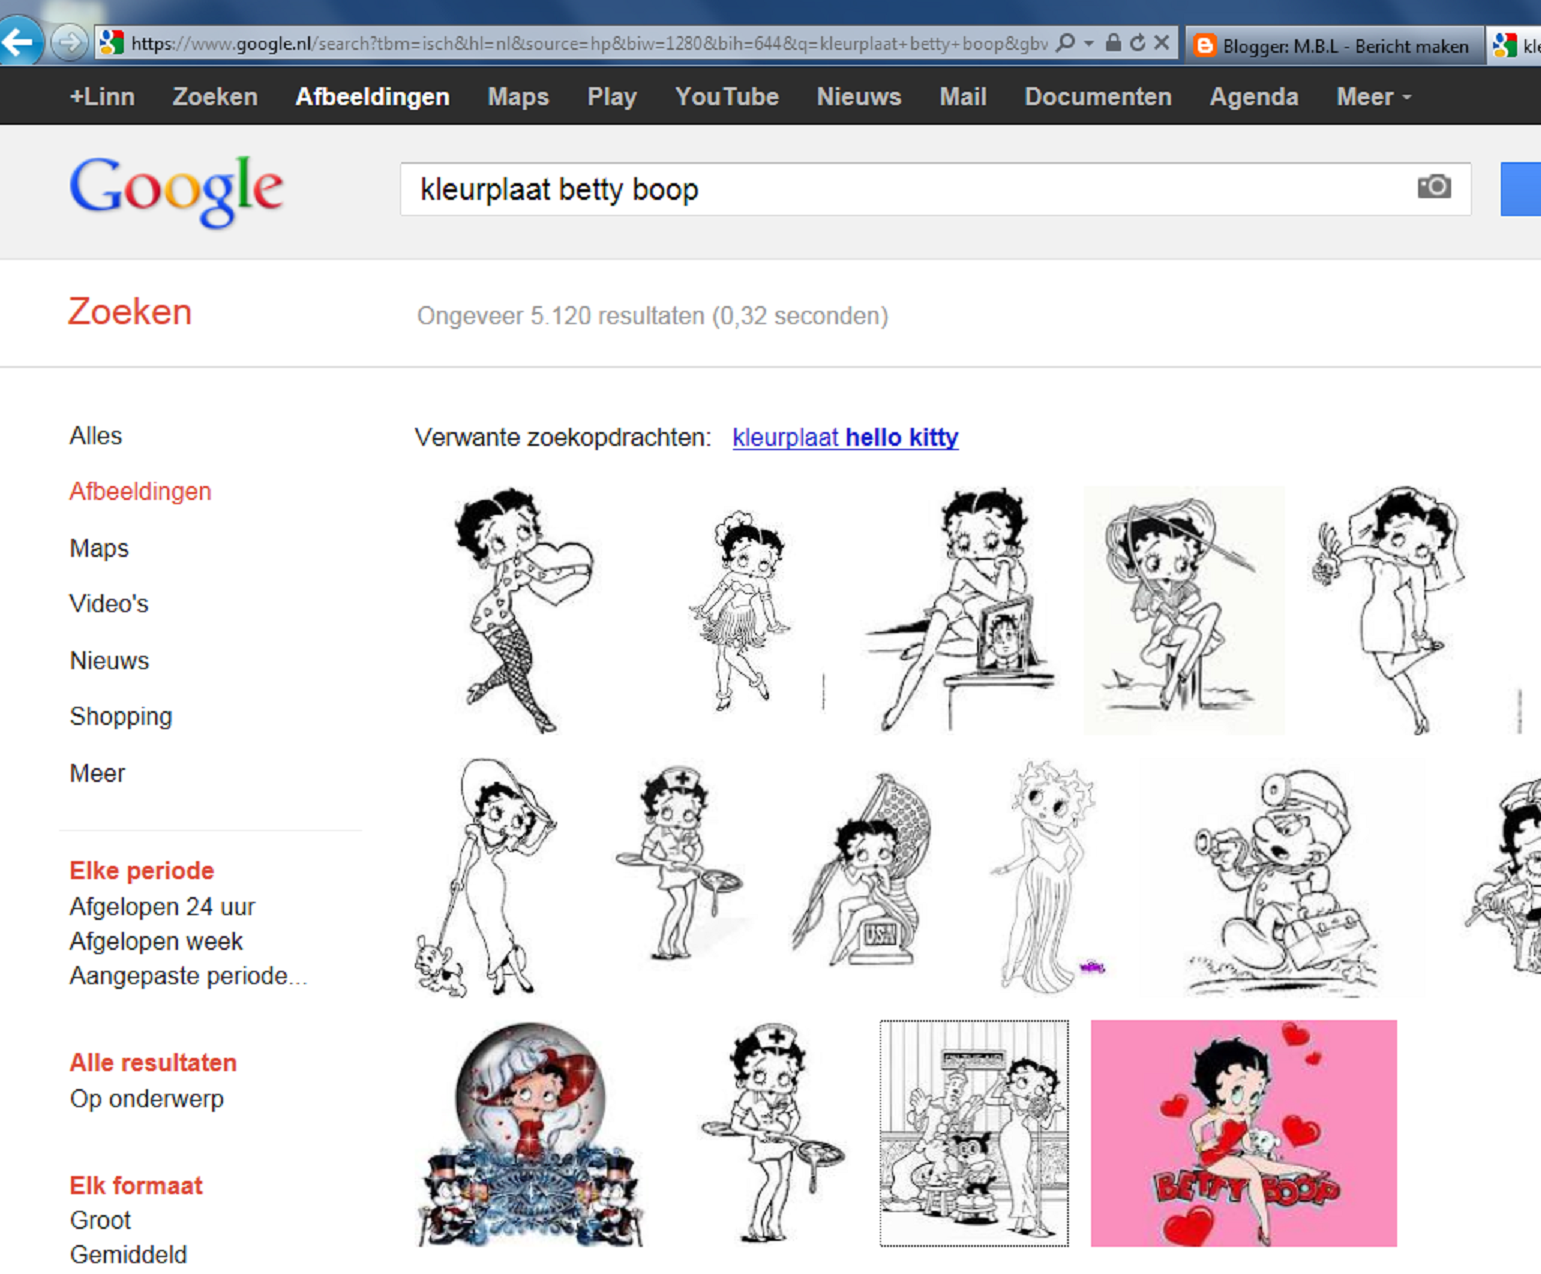Expand the Meer dropdown in top bar
This screenshot has height=1274, width=1541.
point(1374,97)
